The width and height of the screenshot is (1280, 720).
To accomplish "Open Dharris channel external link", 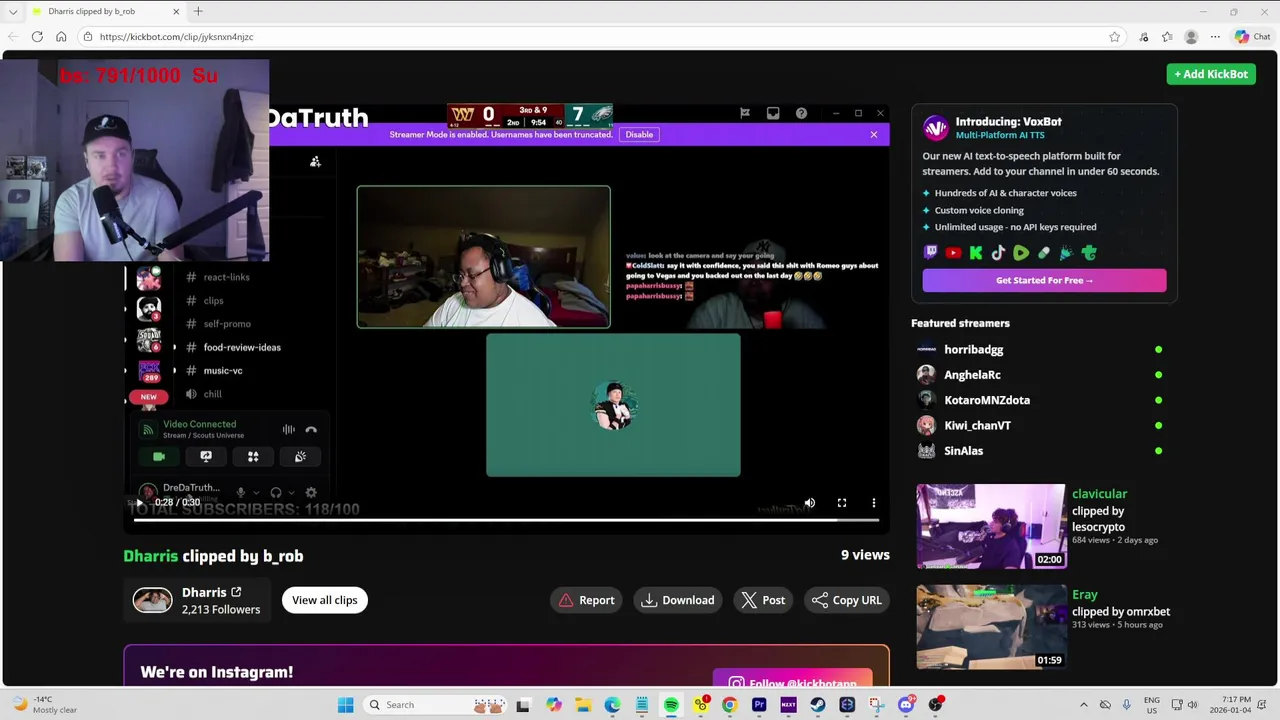I will pyautogui.click(x=236, y=592).
